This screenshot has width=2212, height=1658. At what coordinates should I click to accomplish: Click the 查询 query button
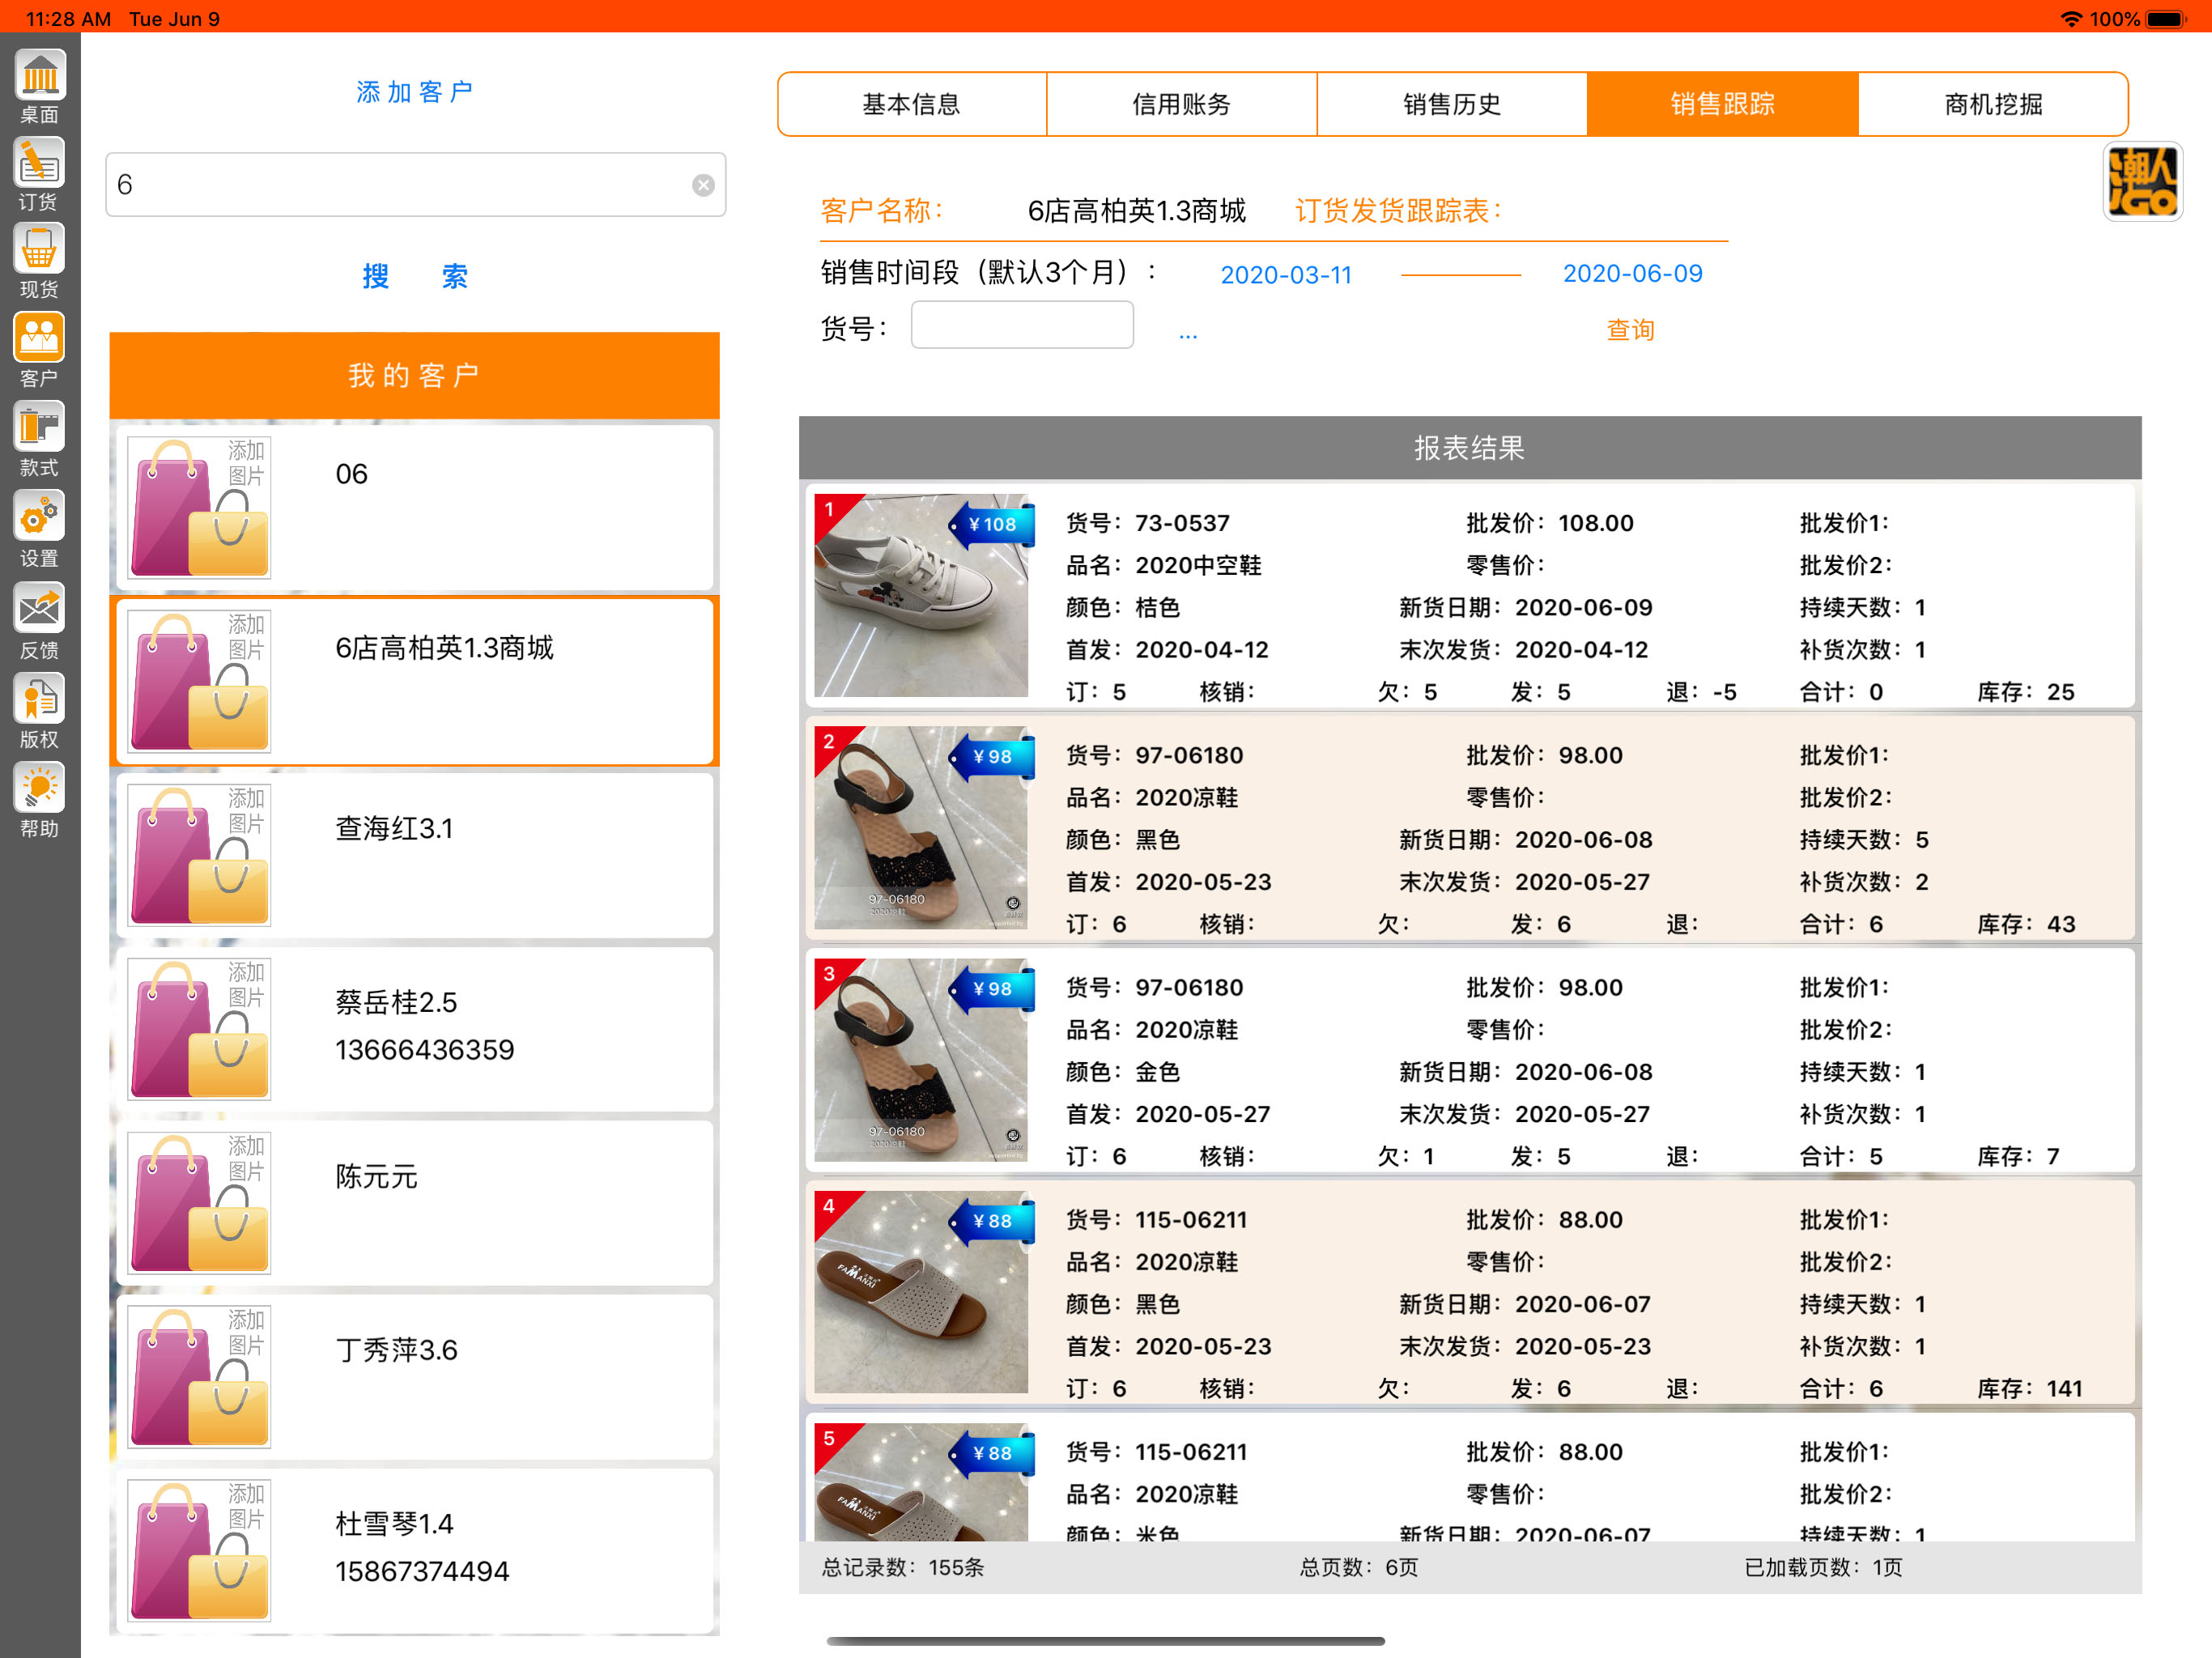click(1630, 330)
